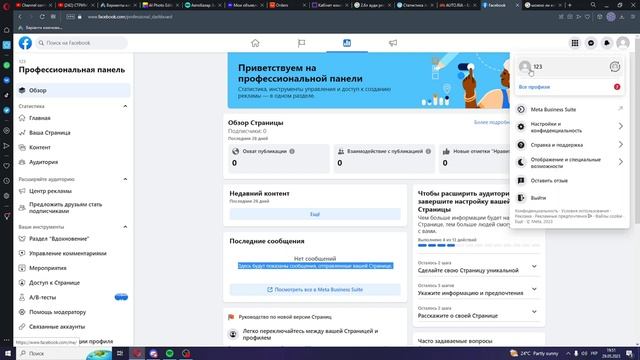Screen dimensions: 640x360
Task: Open Spotify from the Windows taskbar
Action: coord(170,353)
